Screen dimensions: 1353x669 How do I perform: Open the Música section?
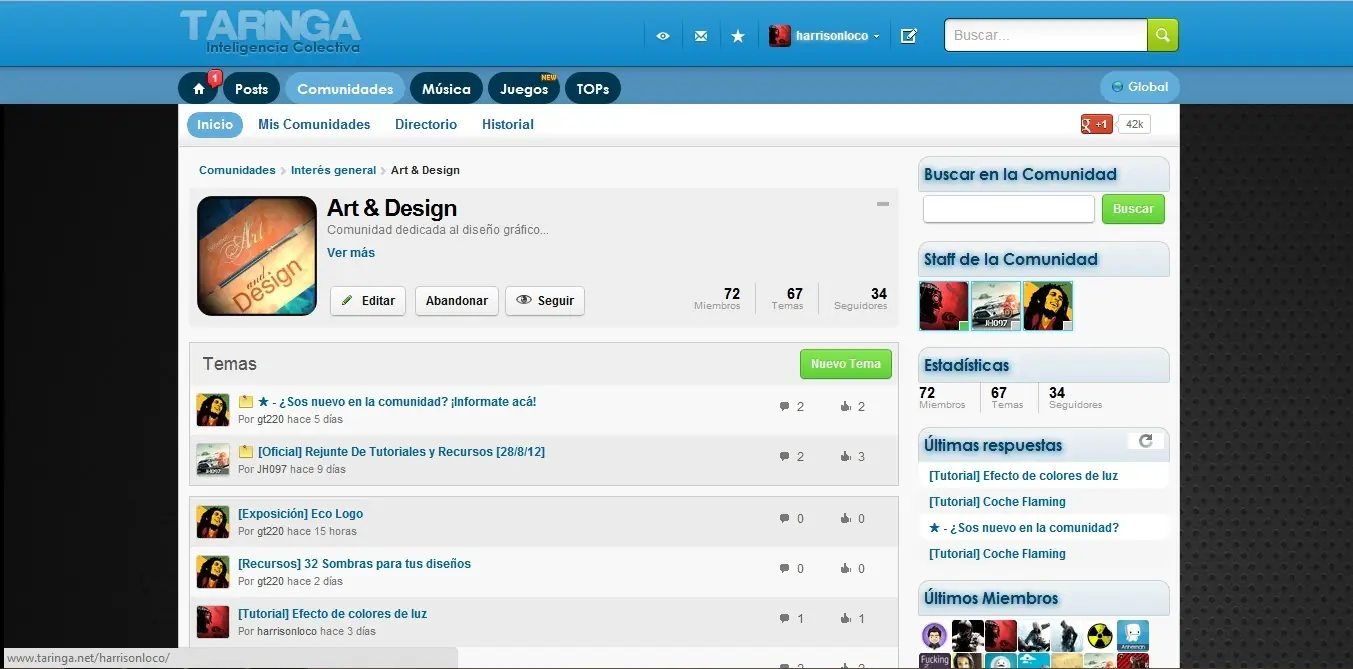click(x=446, y=89)
